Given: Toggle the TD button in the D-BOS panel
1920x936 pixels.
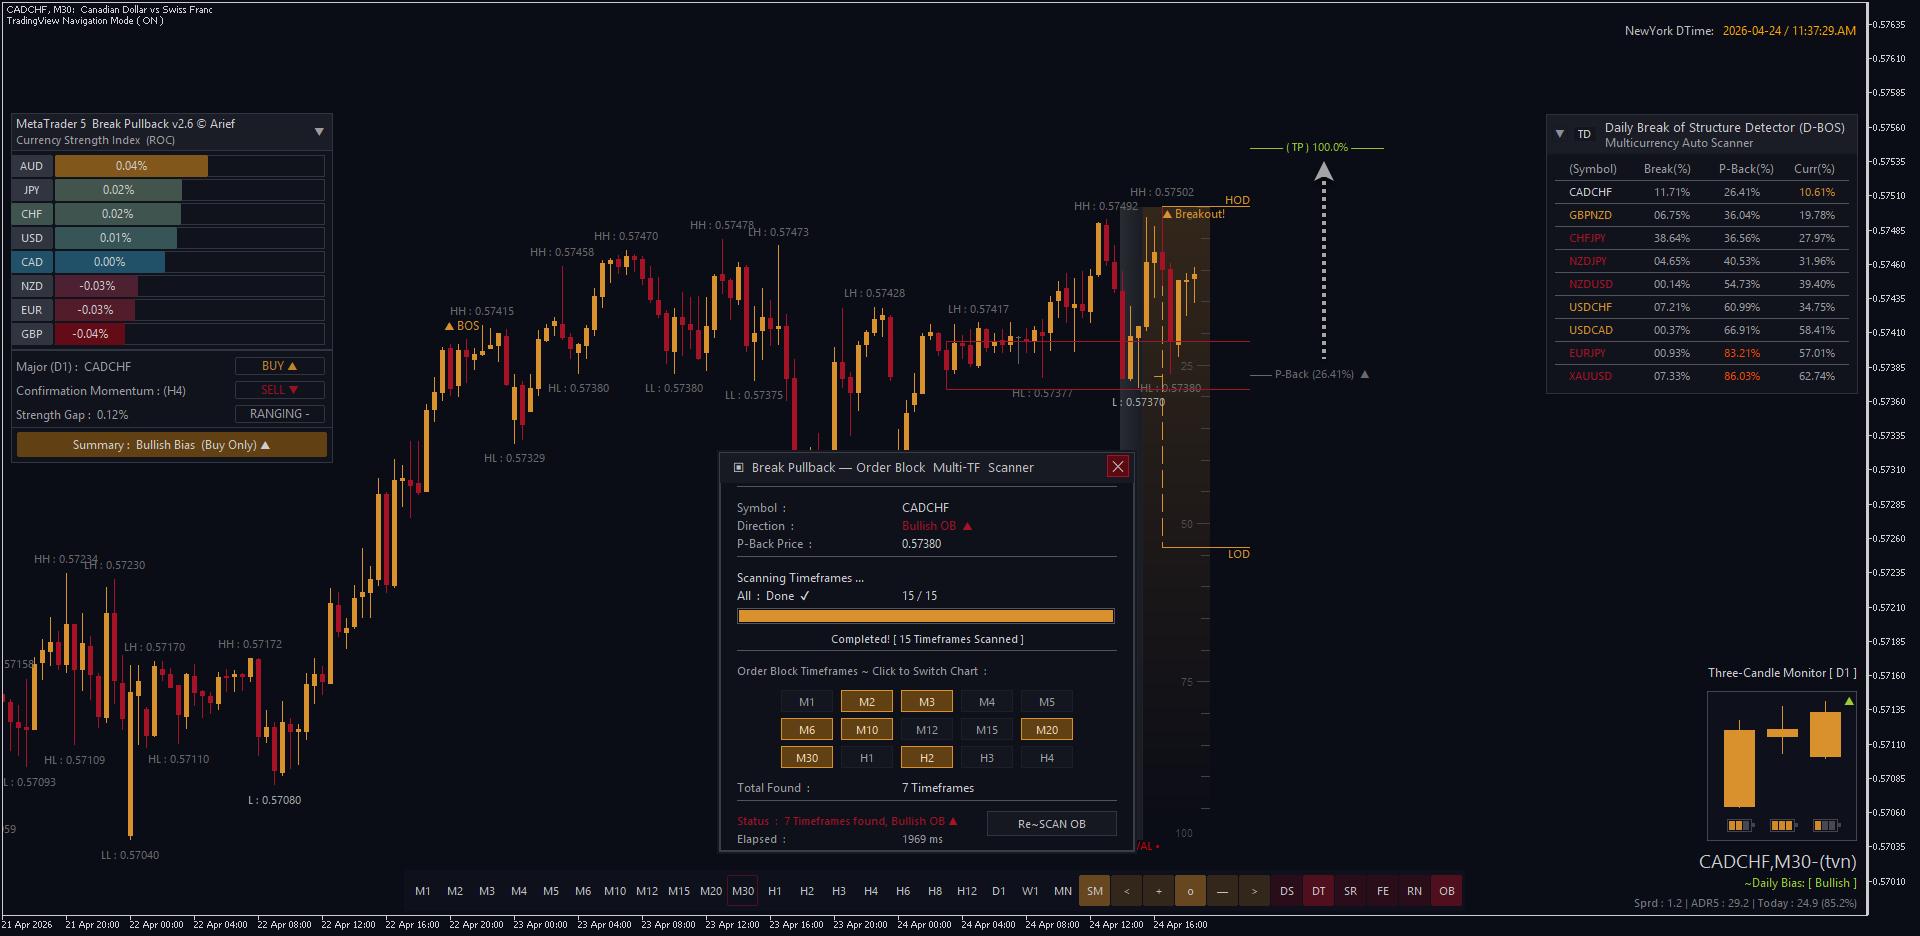Looking at the screenshot, I should (1584, 134).
